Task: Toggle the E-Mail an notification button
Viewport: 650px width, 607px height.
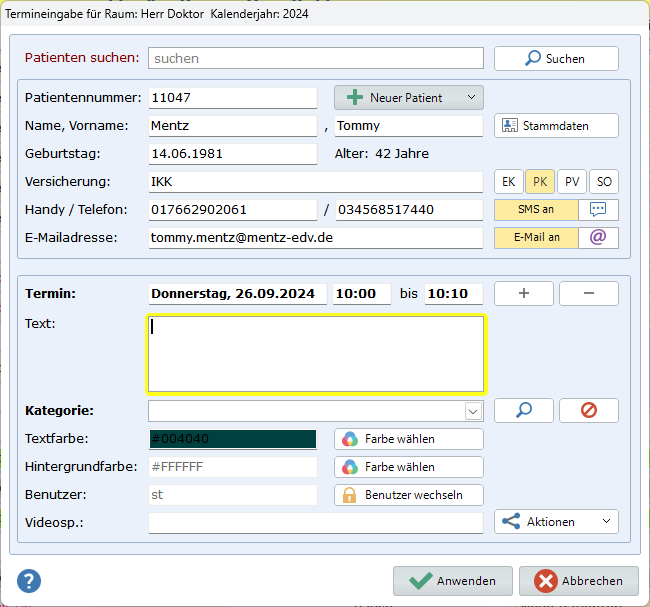Action: [537, 238]
